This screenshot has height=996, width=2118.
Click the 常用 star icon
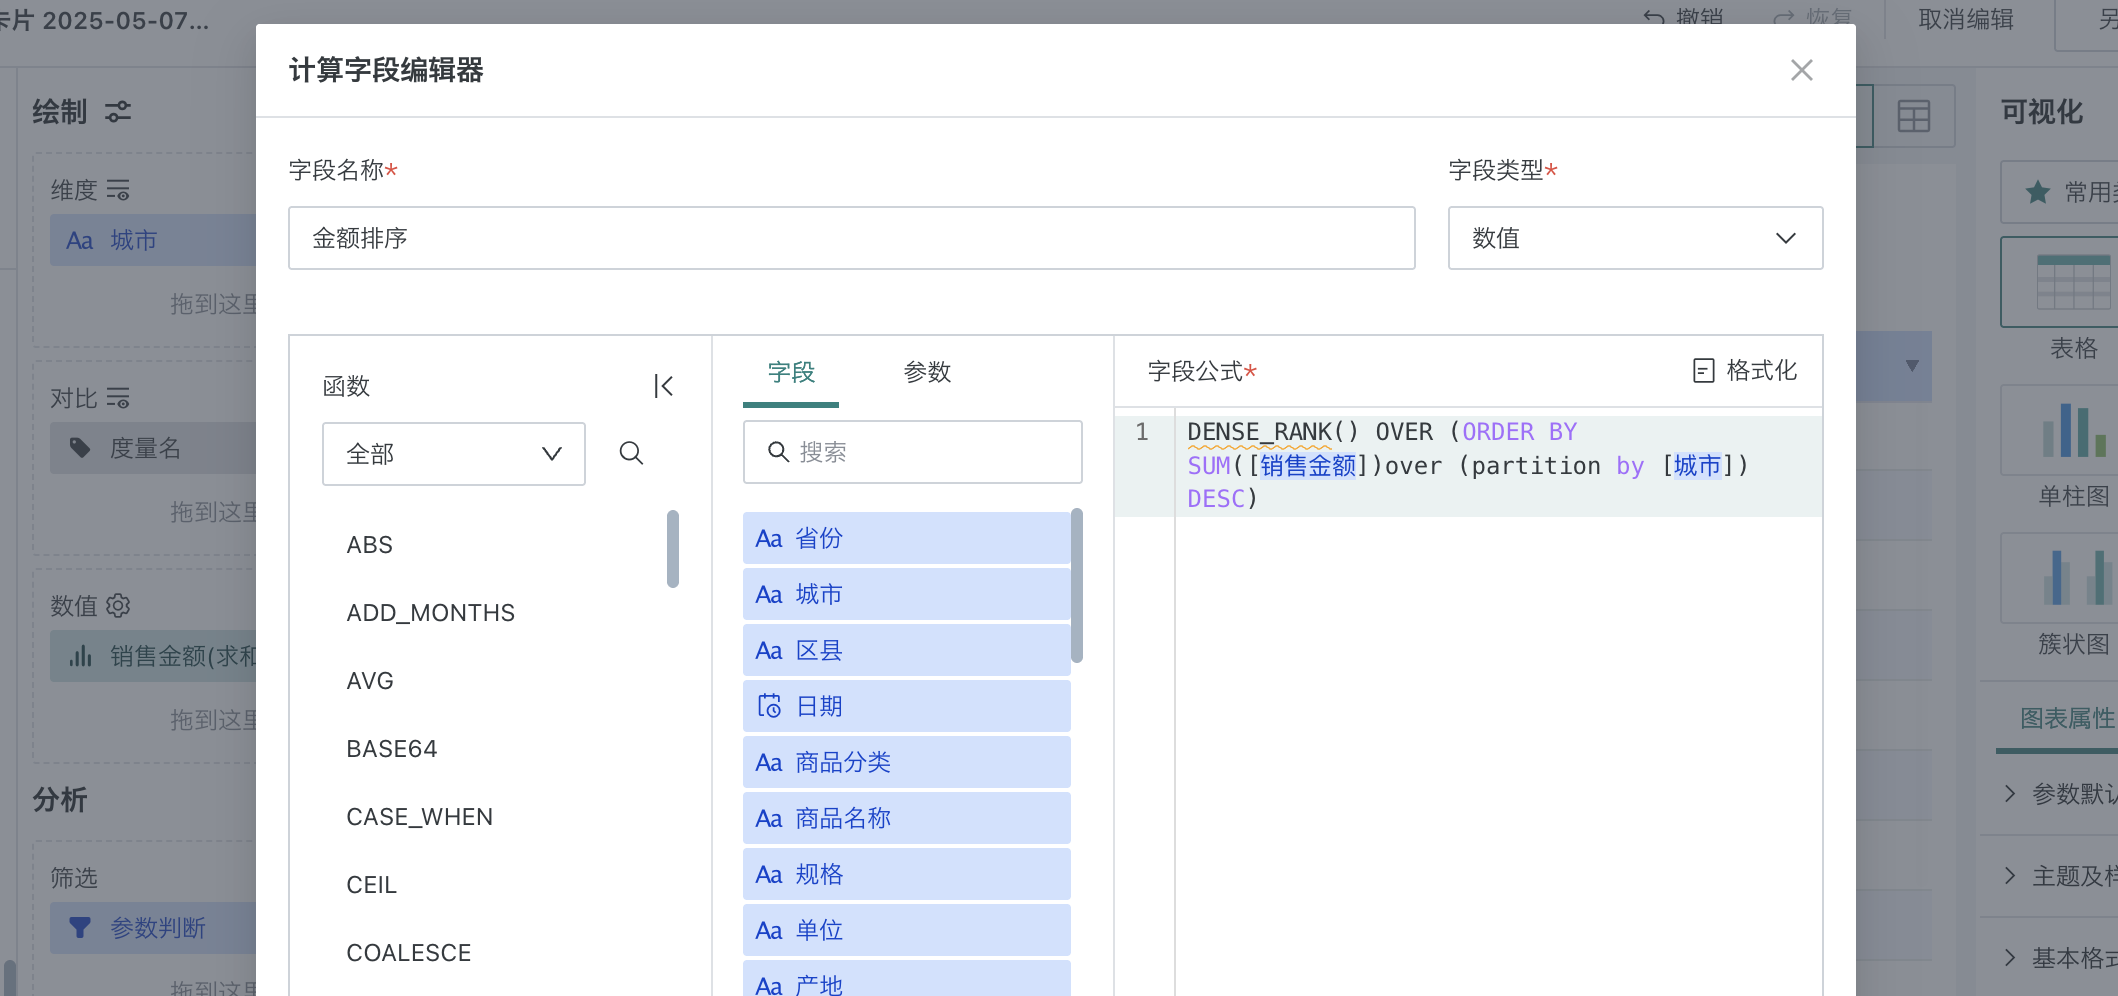(x=2038, y=192)
